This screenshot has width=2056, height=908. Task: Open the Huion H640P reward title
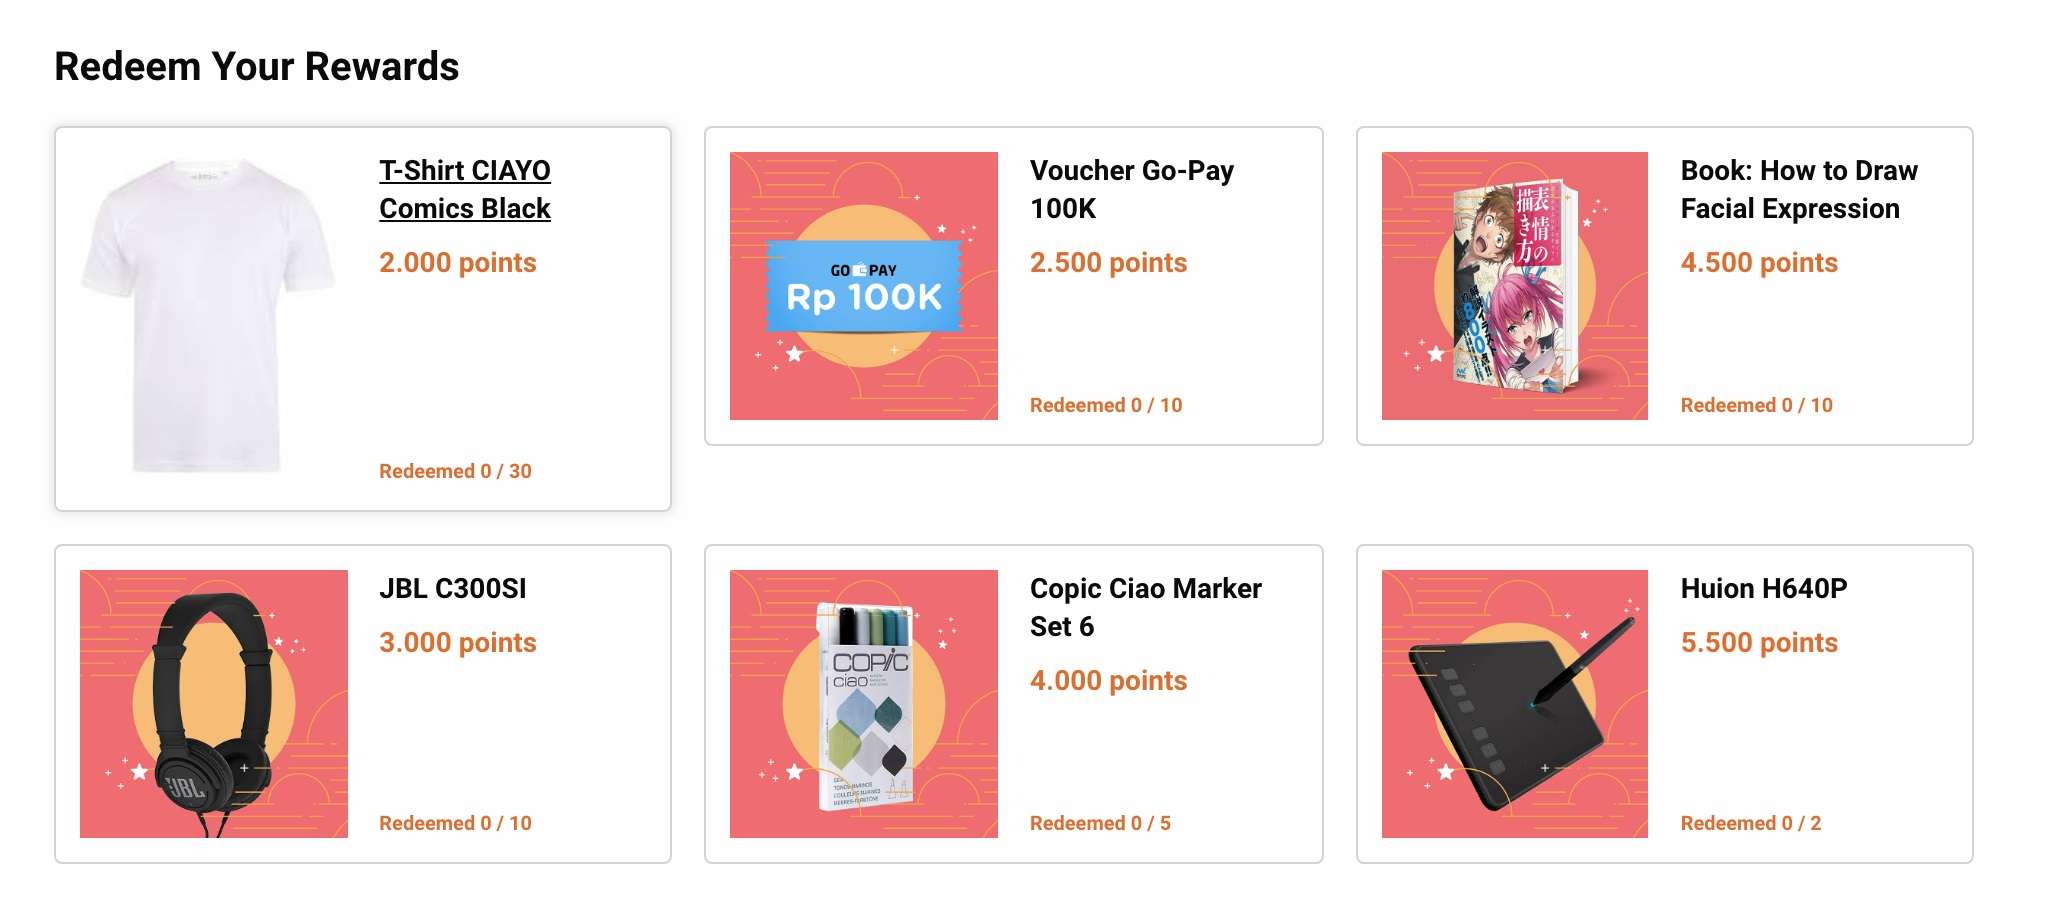click(1763, 588)
